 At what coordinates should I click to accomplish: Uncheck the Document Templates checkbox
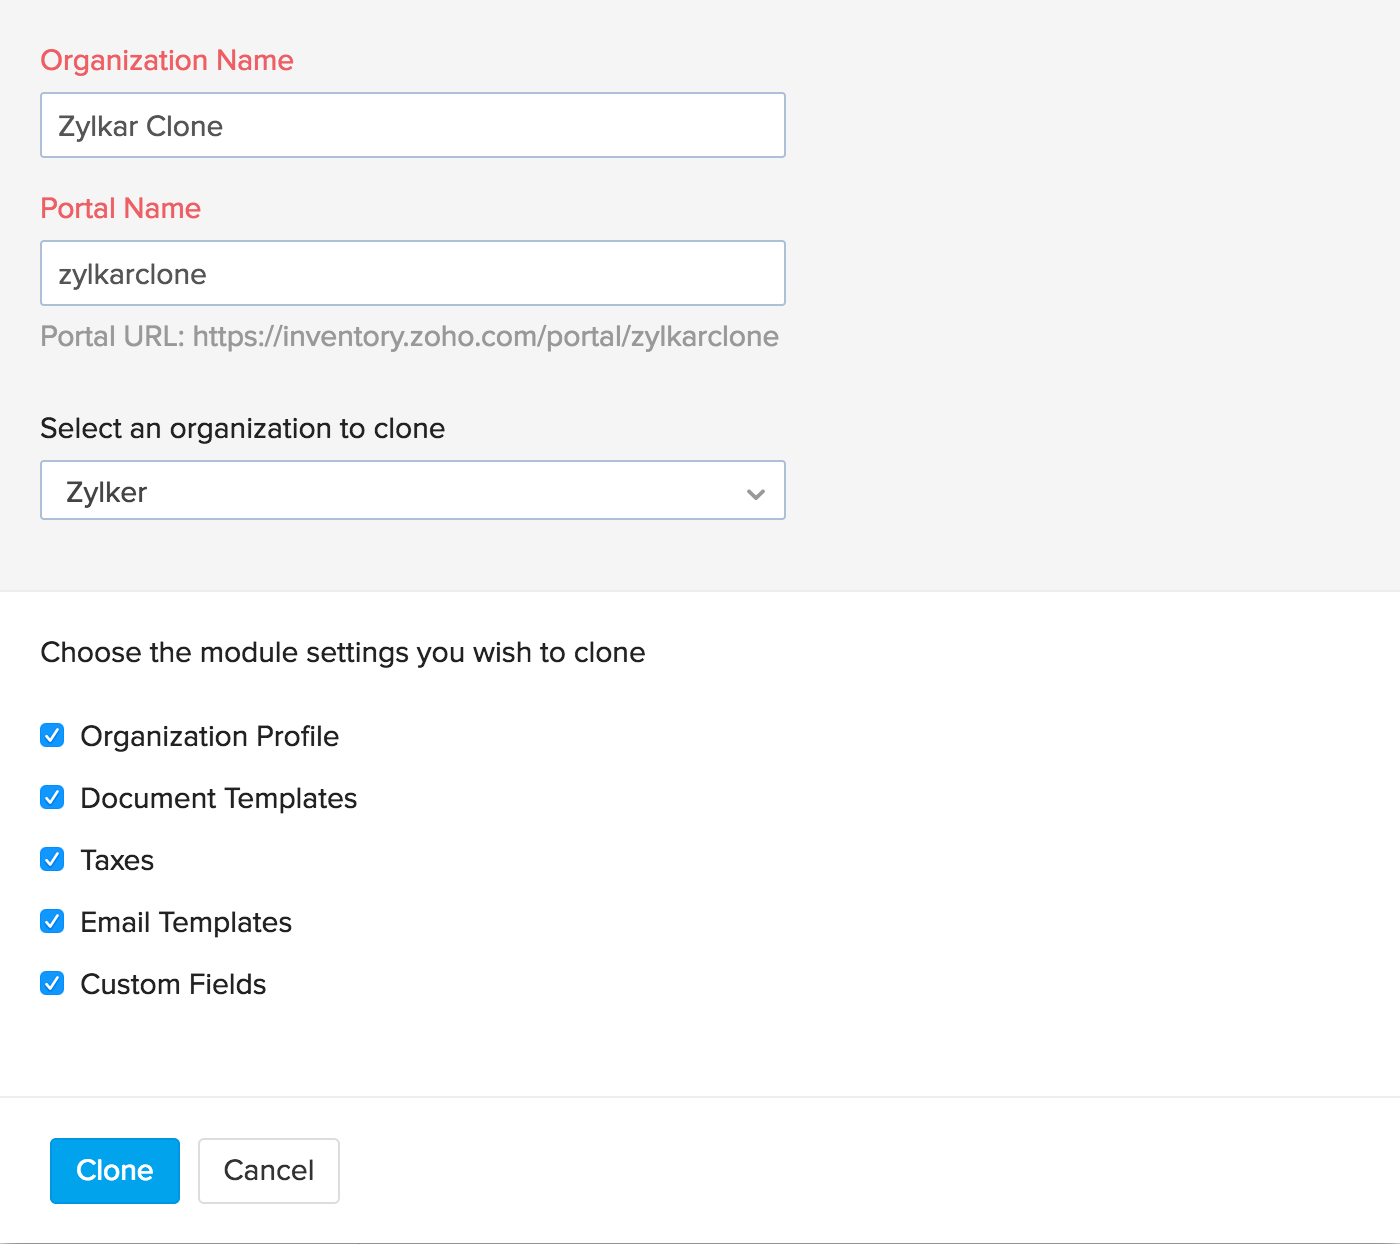[x=51, y=797]
